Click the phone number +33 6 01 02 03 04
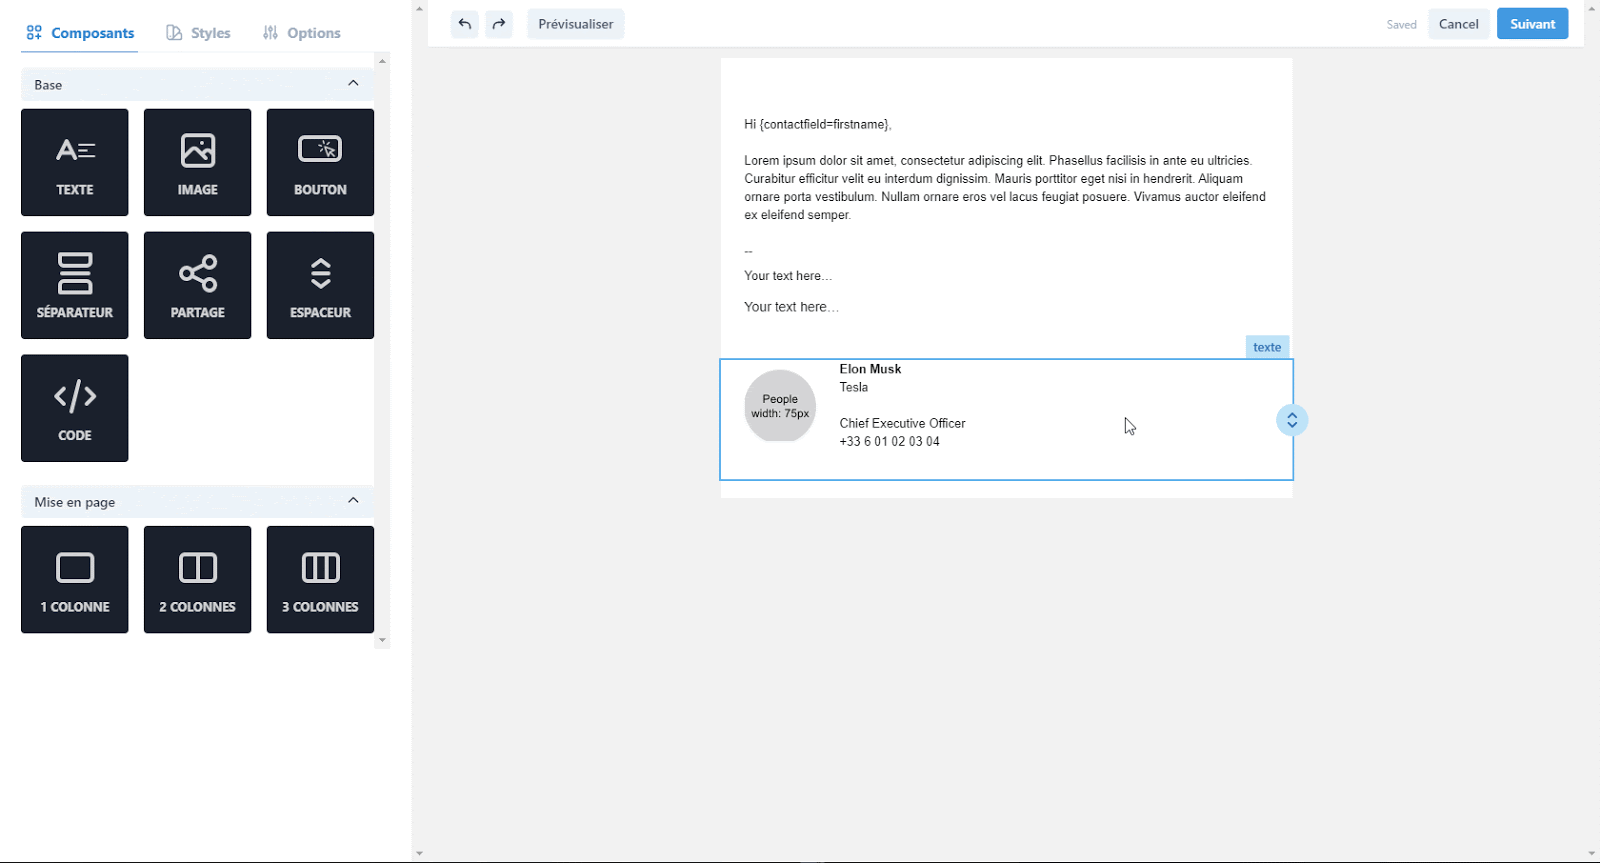The height and width of the screenshot is (863, 1600). [x=889, y=441]
